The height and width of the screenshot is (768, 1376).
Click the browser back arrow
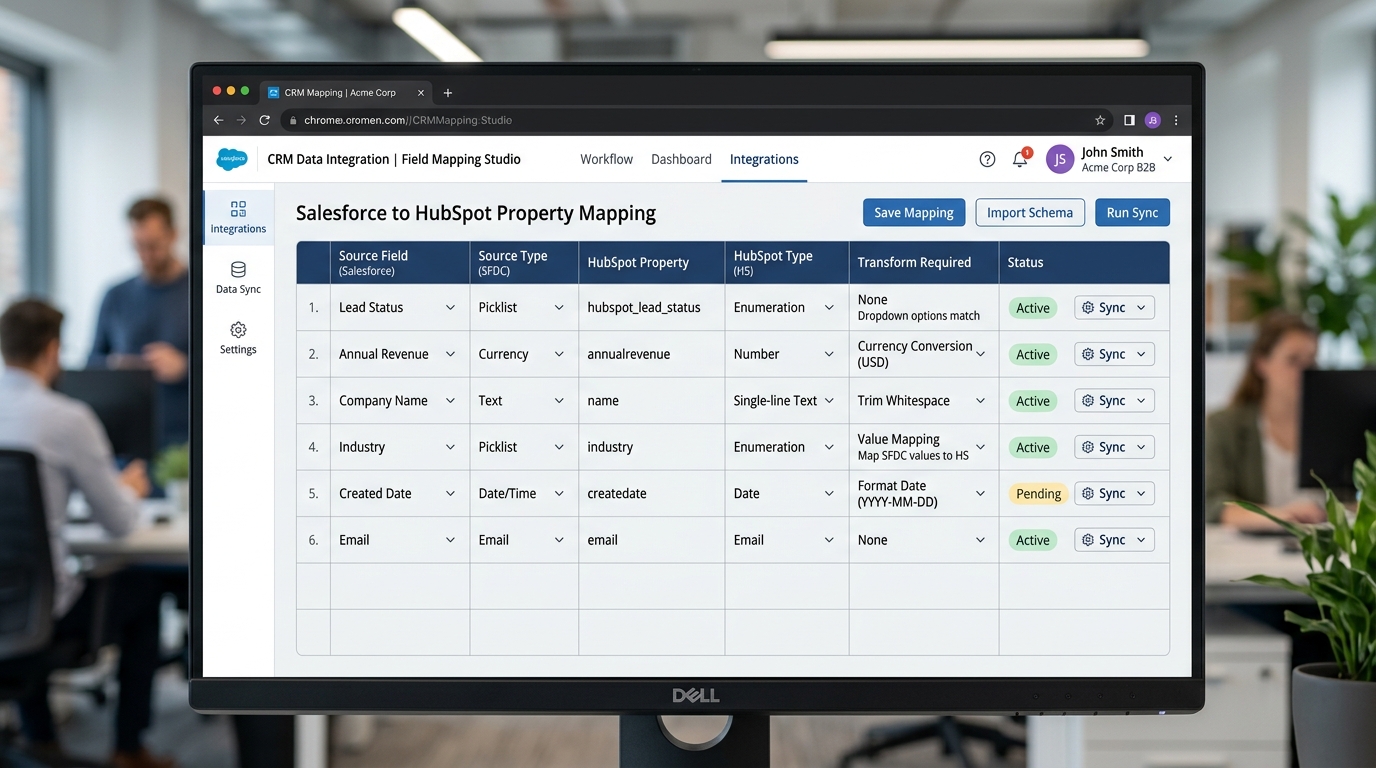tap(218, 120)
